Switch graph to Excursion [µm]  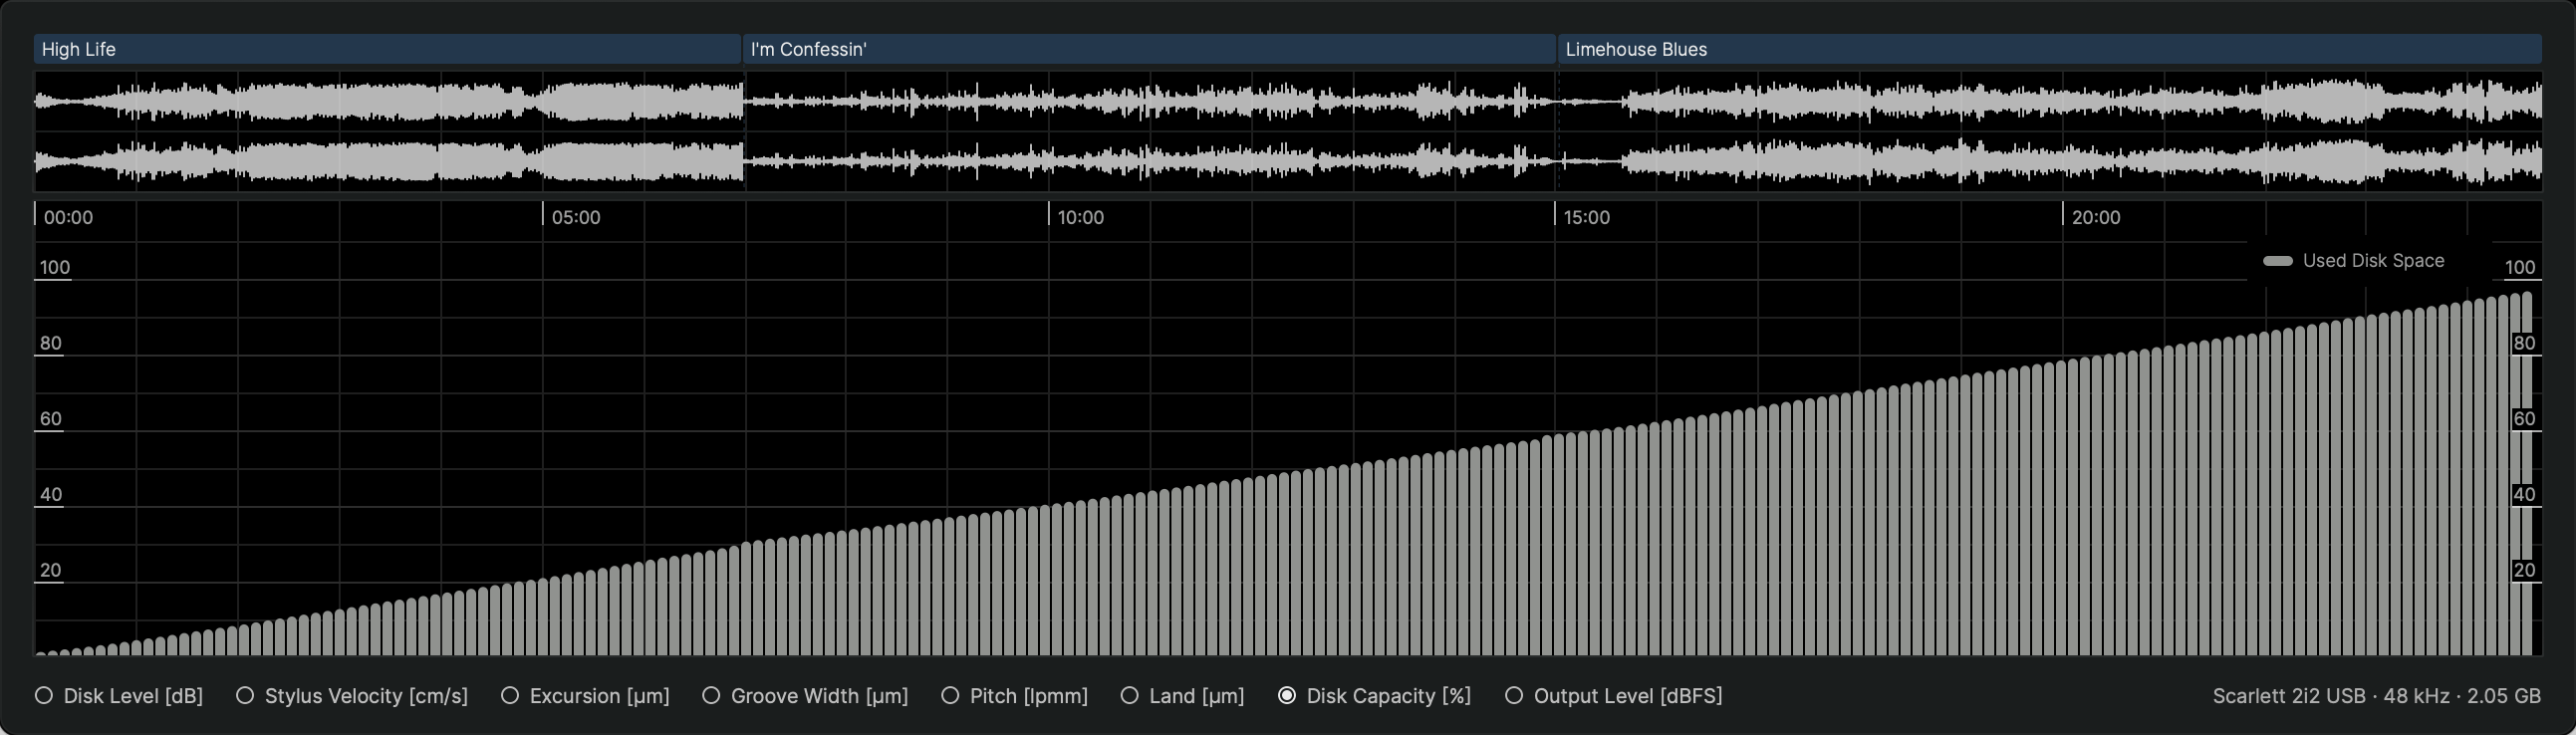click(x=510, y=696)
